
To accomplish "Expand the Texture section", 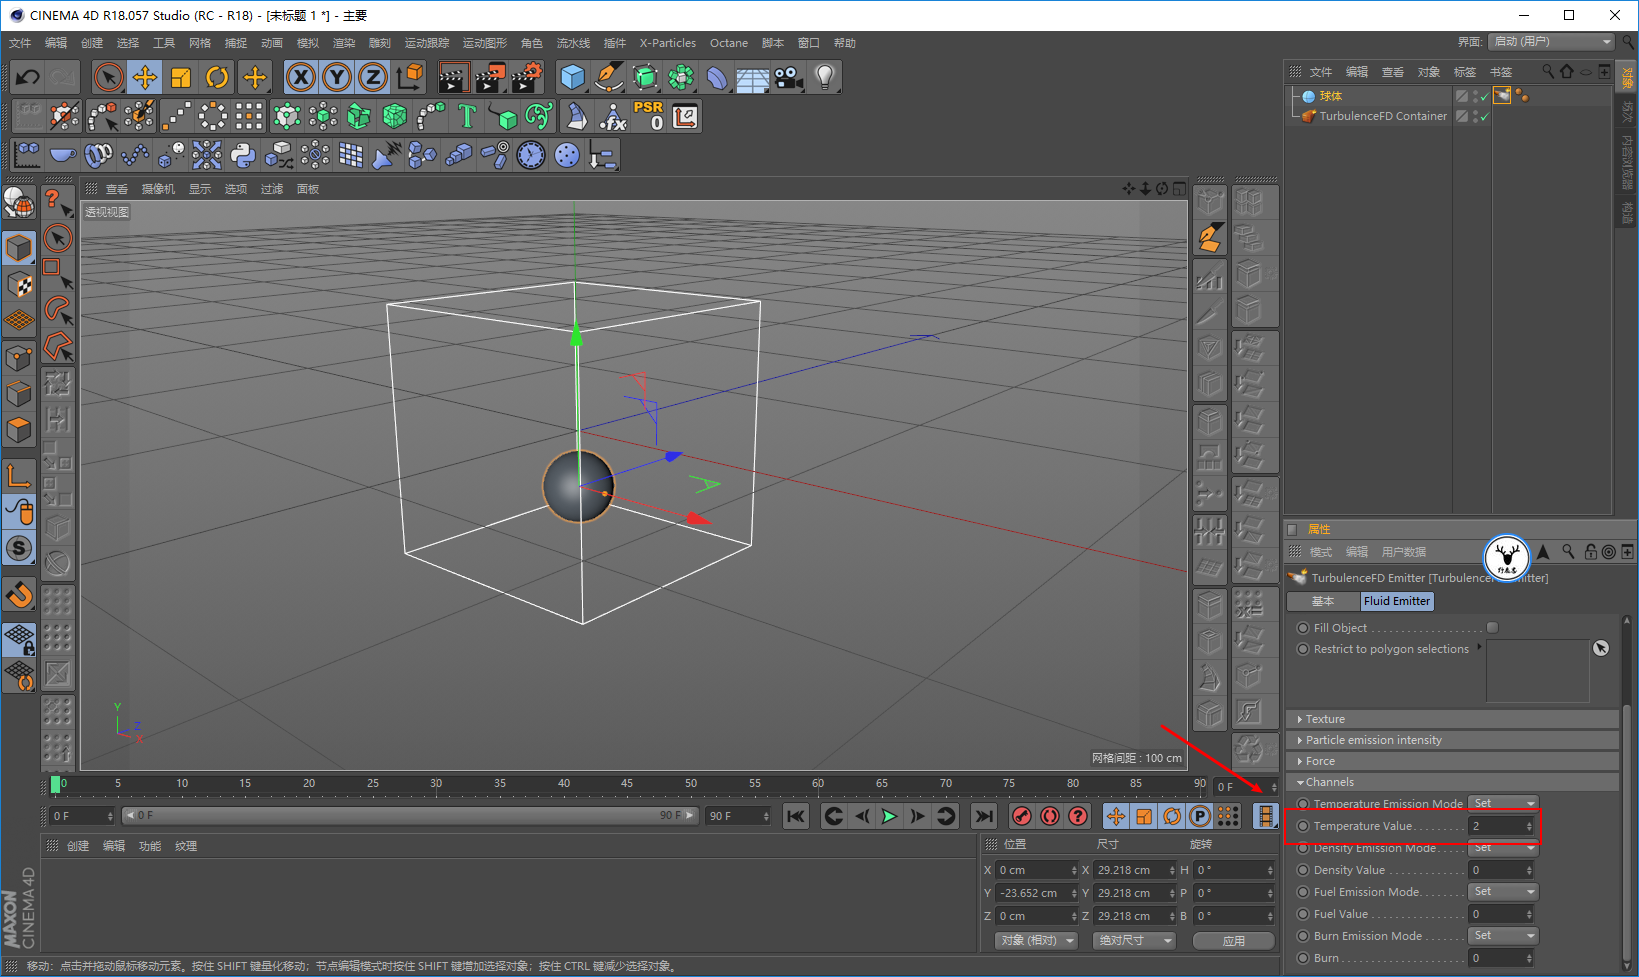I will (x=1452, y=719).
